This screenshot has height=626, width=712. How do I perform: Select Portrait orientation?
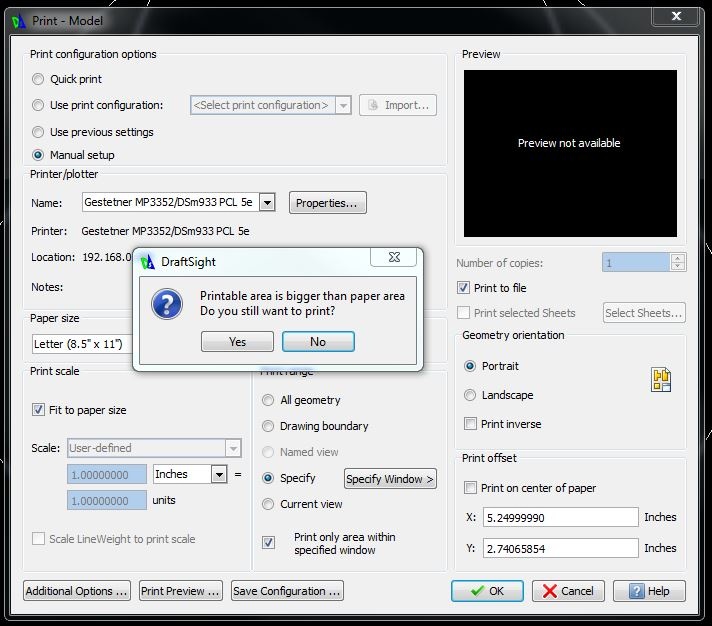coord(470,366)
